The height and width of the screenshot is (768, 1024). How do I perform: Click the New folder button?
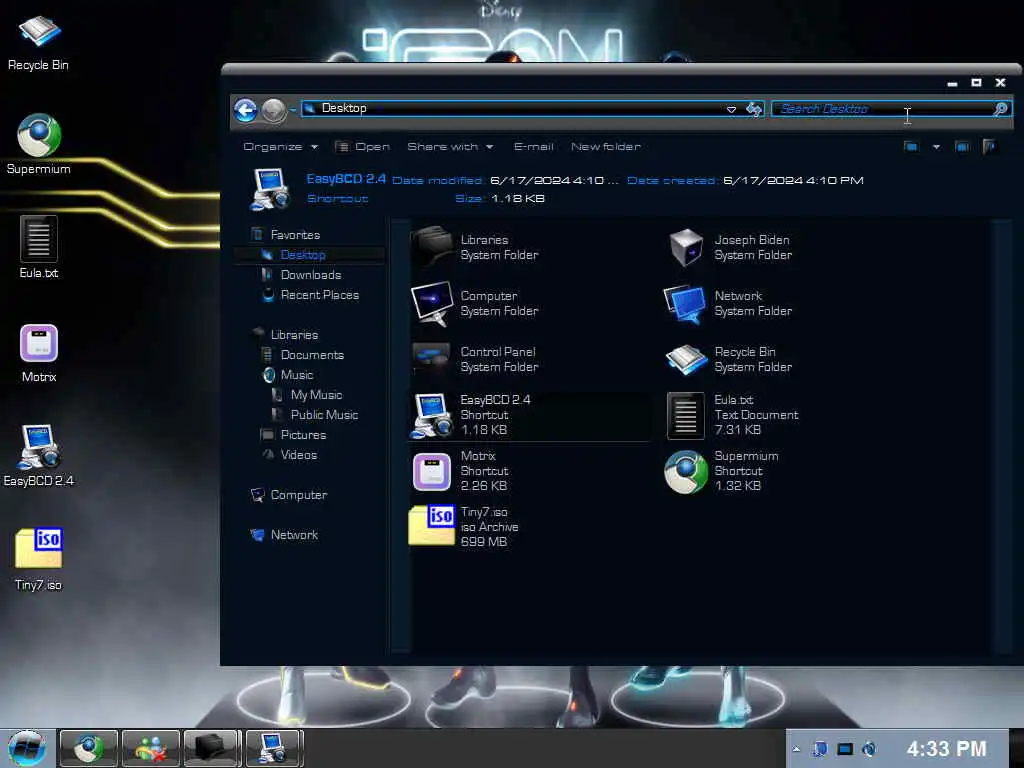tap(605, 147)
